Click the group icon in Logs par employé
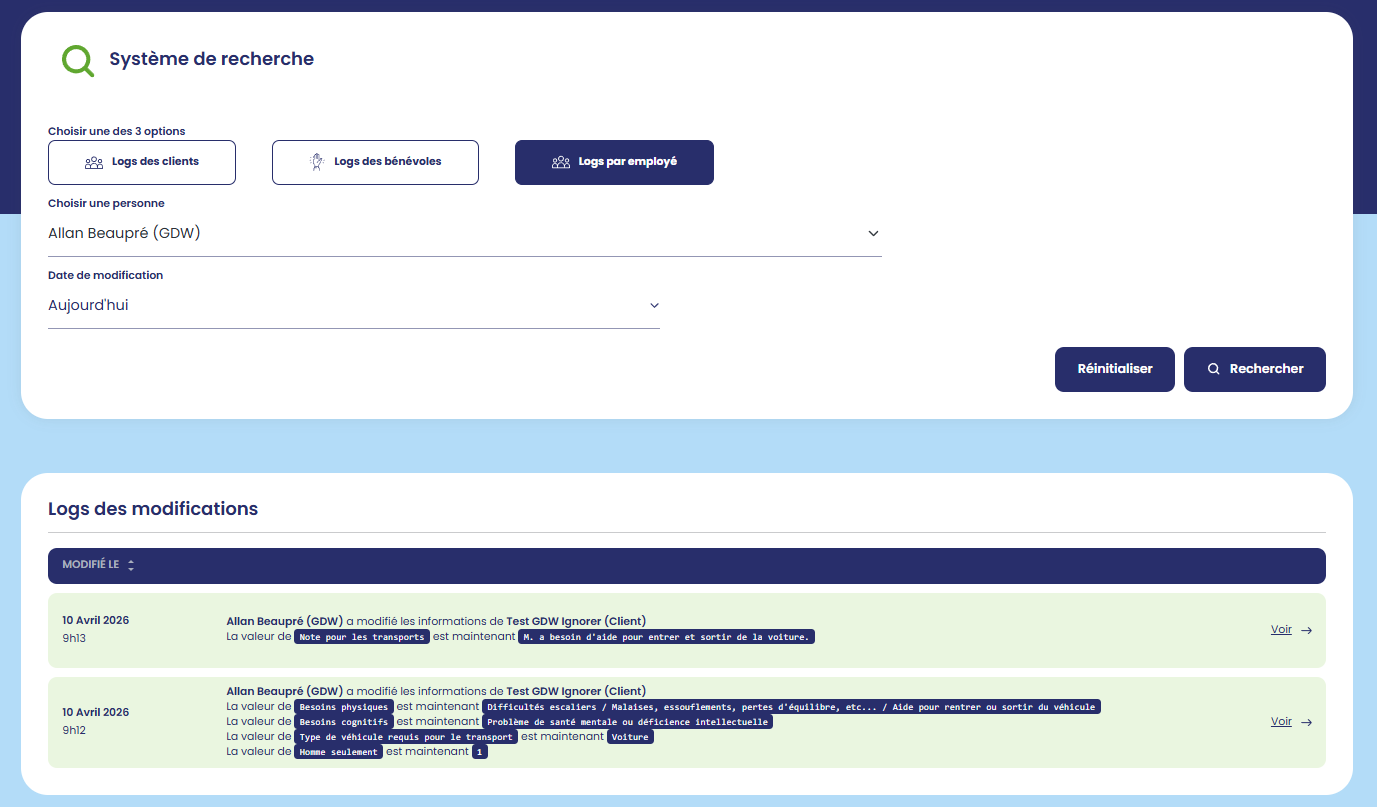This screenshot has width=1377, height=807. pos(561,162)
